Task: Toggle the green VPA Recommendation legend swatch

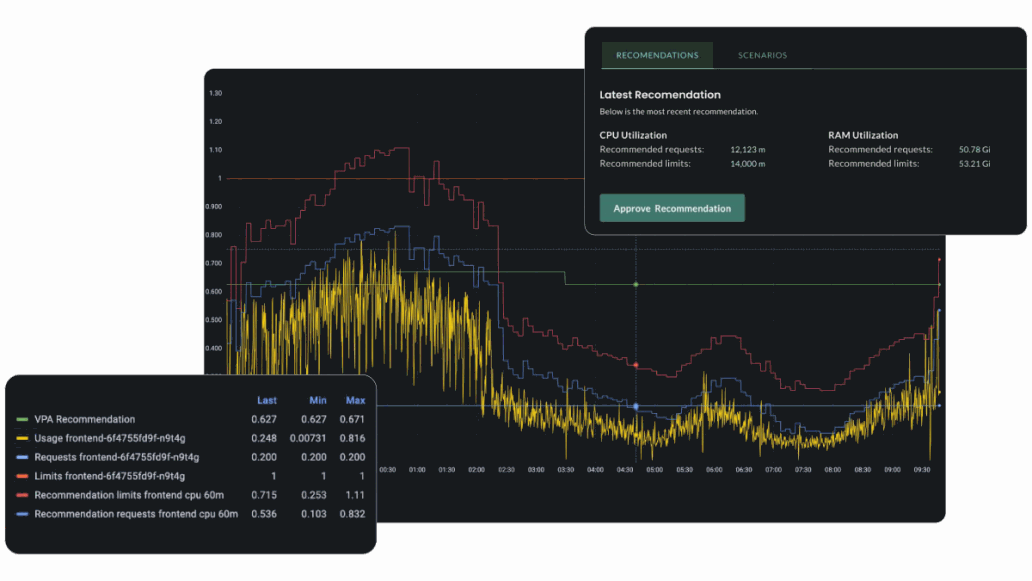Action: 23,420
